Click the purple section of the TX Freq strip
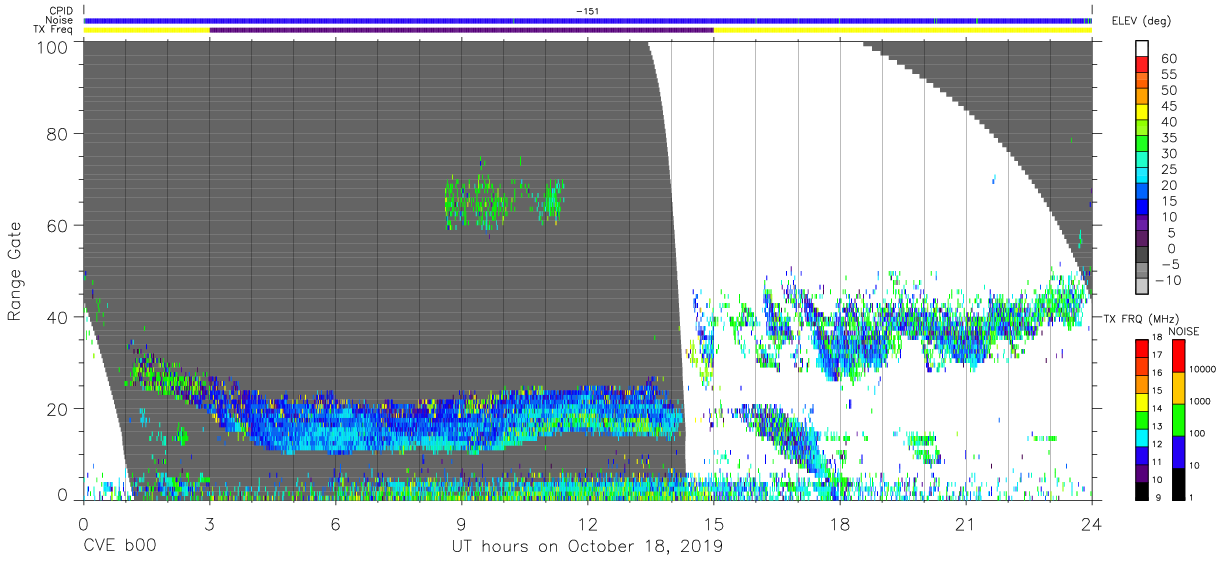This screenshot has height=567, width=1228. [x=461, y=30]
